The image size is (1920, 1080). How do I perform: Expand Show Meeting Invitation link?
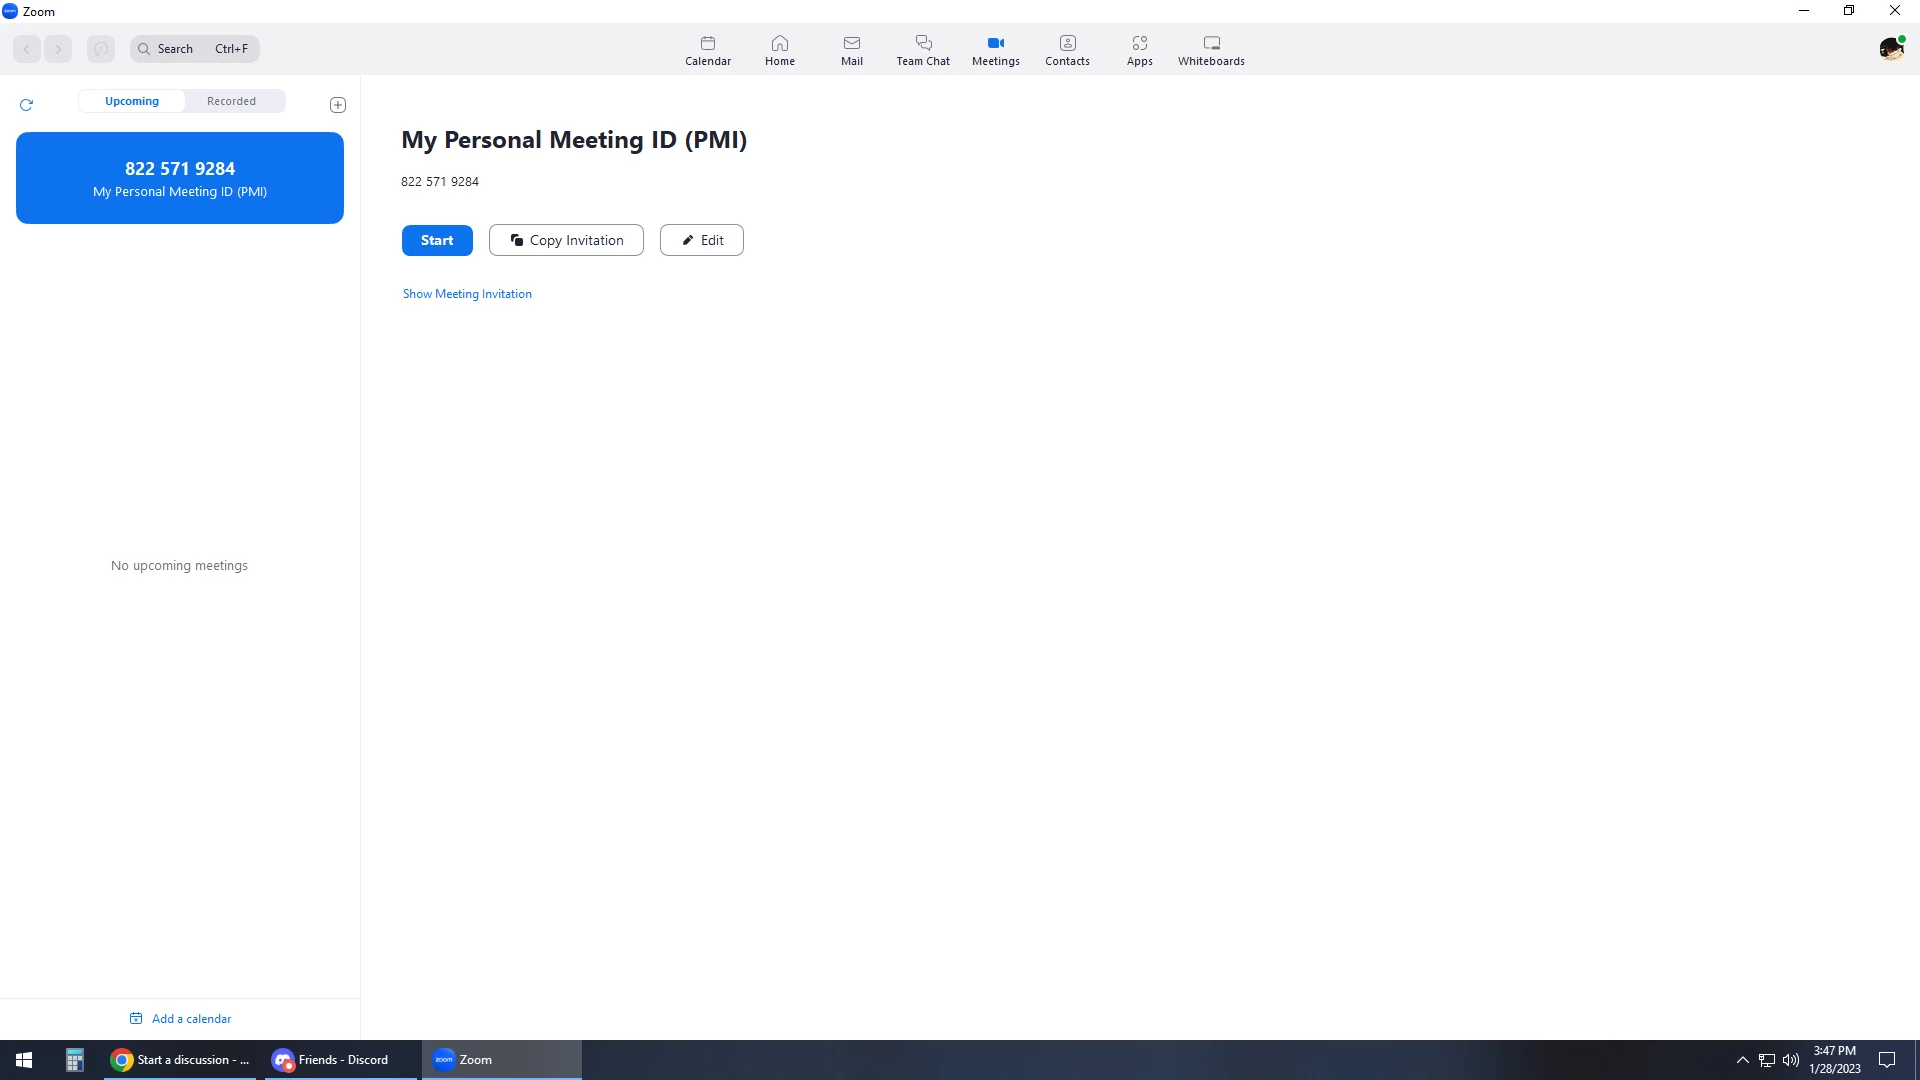(x=467, y=294)
